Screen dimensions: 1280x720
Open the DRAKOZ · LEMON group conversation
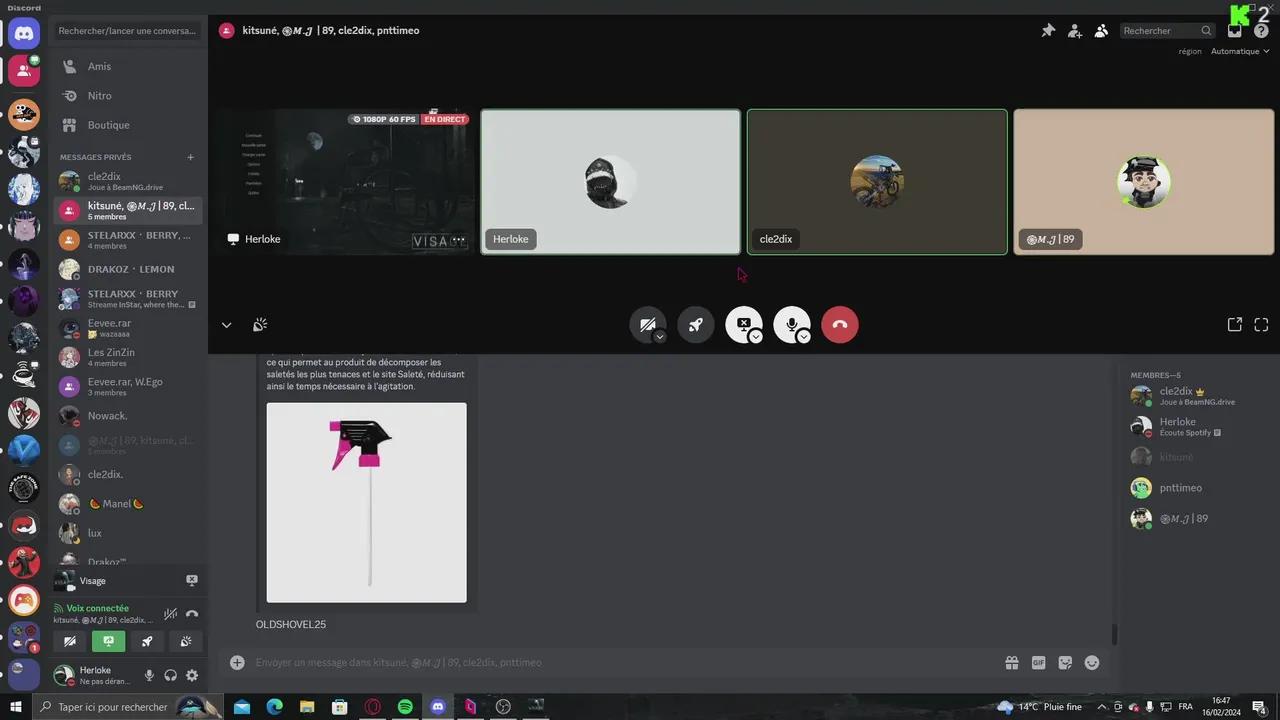[130, 270]
